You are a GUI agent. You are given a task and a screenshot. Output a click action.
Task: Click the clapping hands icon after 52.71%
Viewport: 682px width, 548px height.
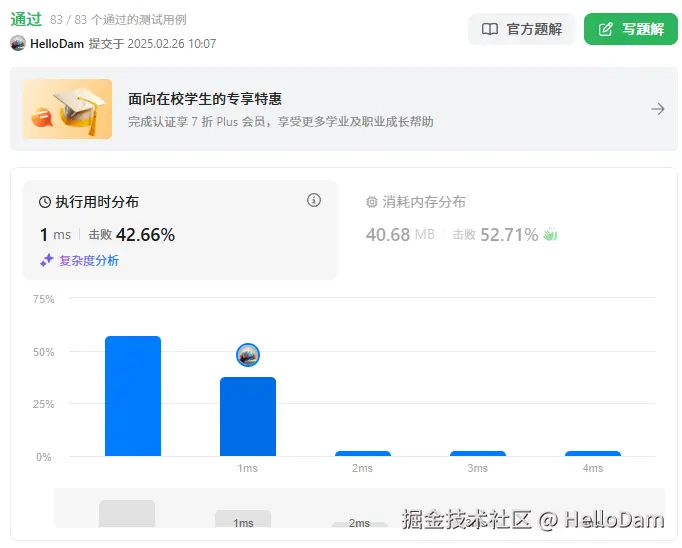pyautogui.click(x=550, y=234)
